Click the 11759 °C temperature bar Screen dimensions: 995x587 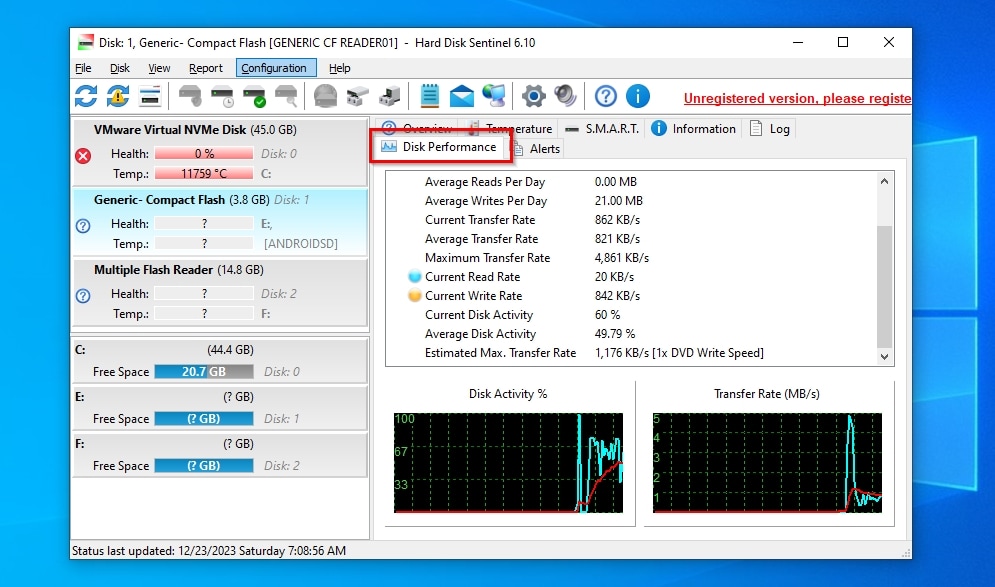point(204,173)
